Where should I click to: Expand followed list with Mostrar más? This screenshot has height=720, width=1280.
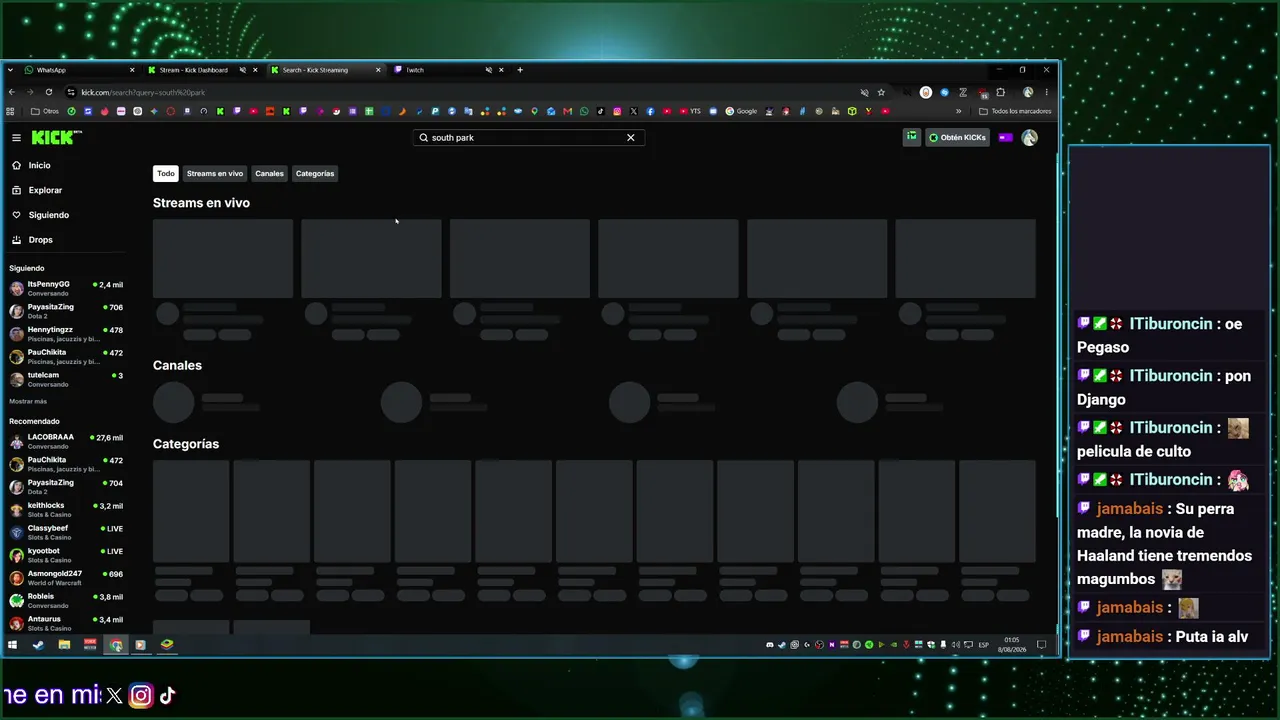(28, 401)
